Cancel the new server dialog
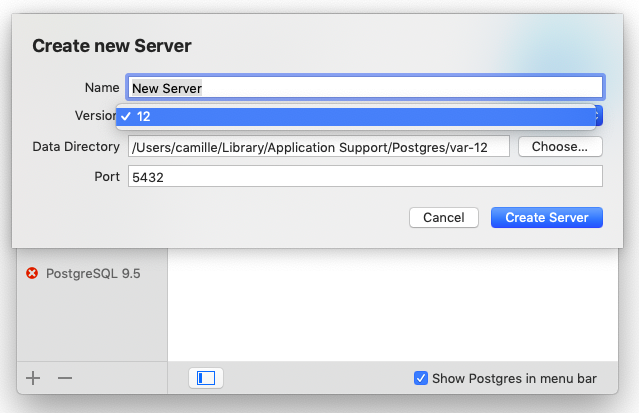 click(443, 217)
